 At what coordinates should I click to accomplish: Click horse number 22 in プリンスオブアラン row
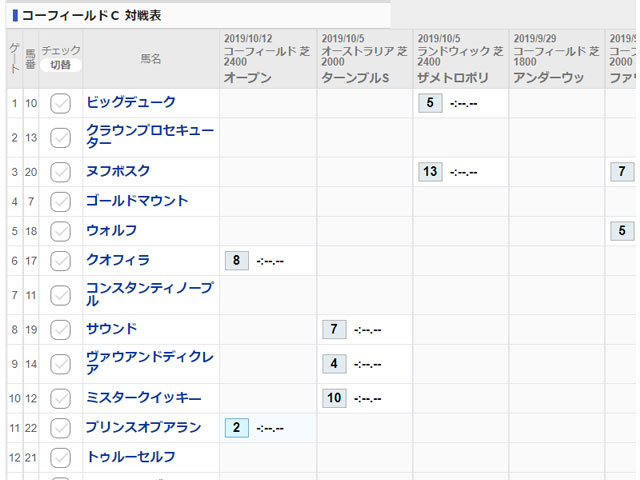pos(31,428)
